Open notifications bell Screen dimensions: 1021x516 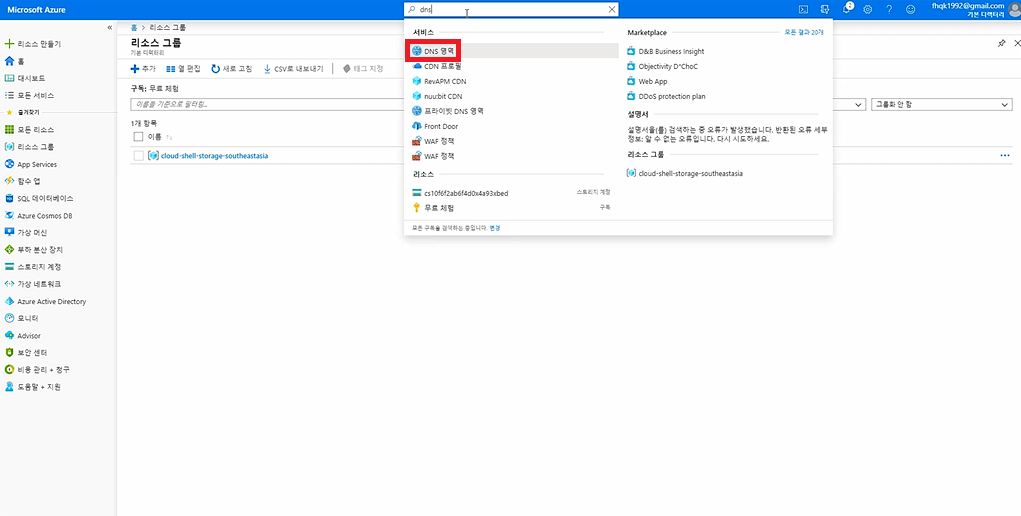pos(846,9)
